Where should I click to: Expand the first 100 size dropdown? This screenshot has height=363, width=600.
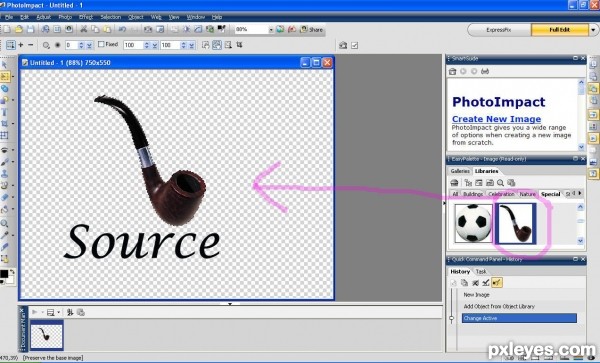point(155,45)
